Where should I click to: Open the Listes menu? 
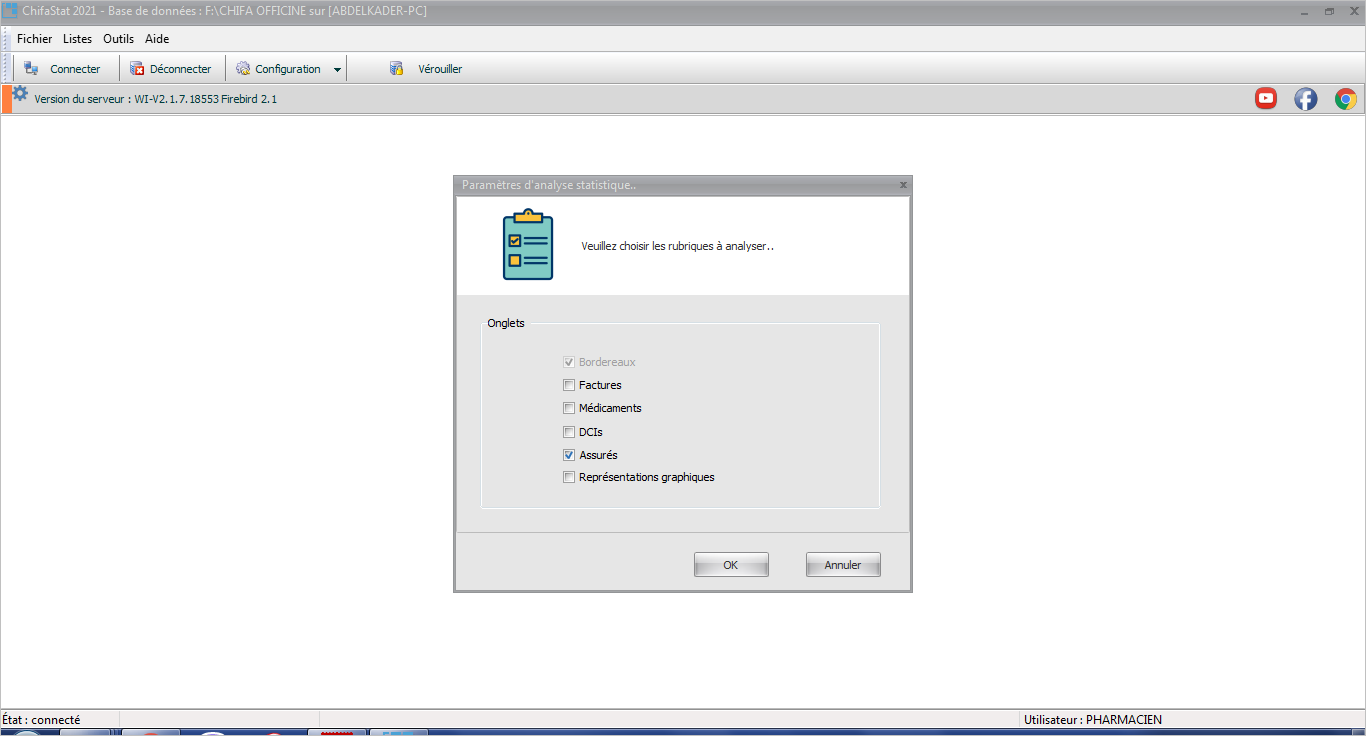(77, 39)
